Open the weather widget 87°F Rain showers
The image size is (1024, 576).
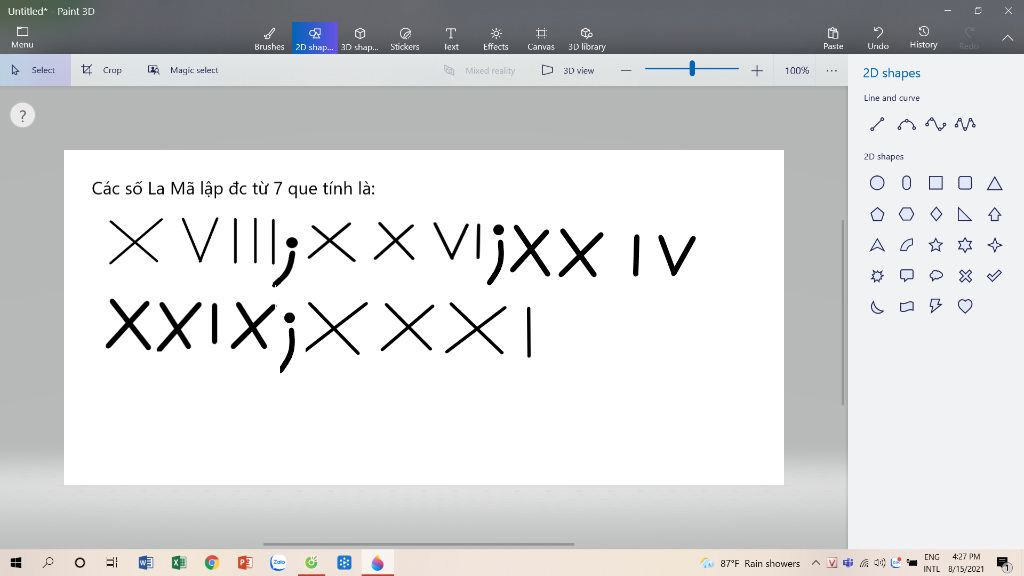pos(750,563)
